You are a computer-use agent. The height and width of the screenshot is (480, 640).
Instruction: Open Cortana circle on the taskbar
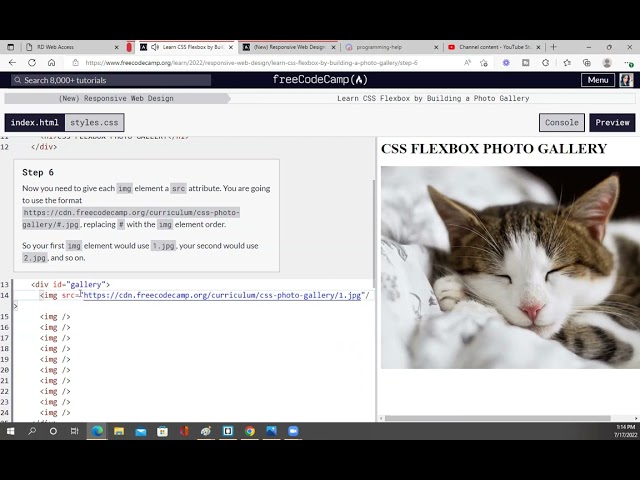[53, 431]
